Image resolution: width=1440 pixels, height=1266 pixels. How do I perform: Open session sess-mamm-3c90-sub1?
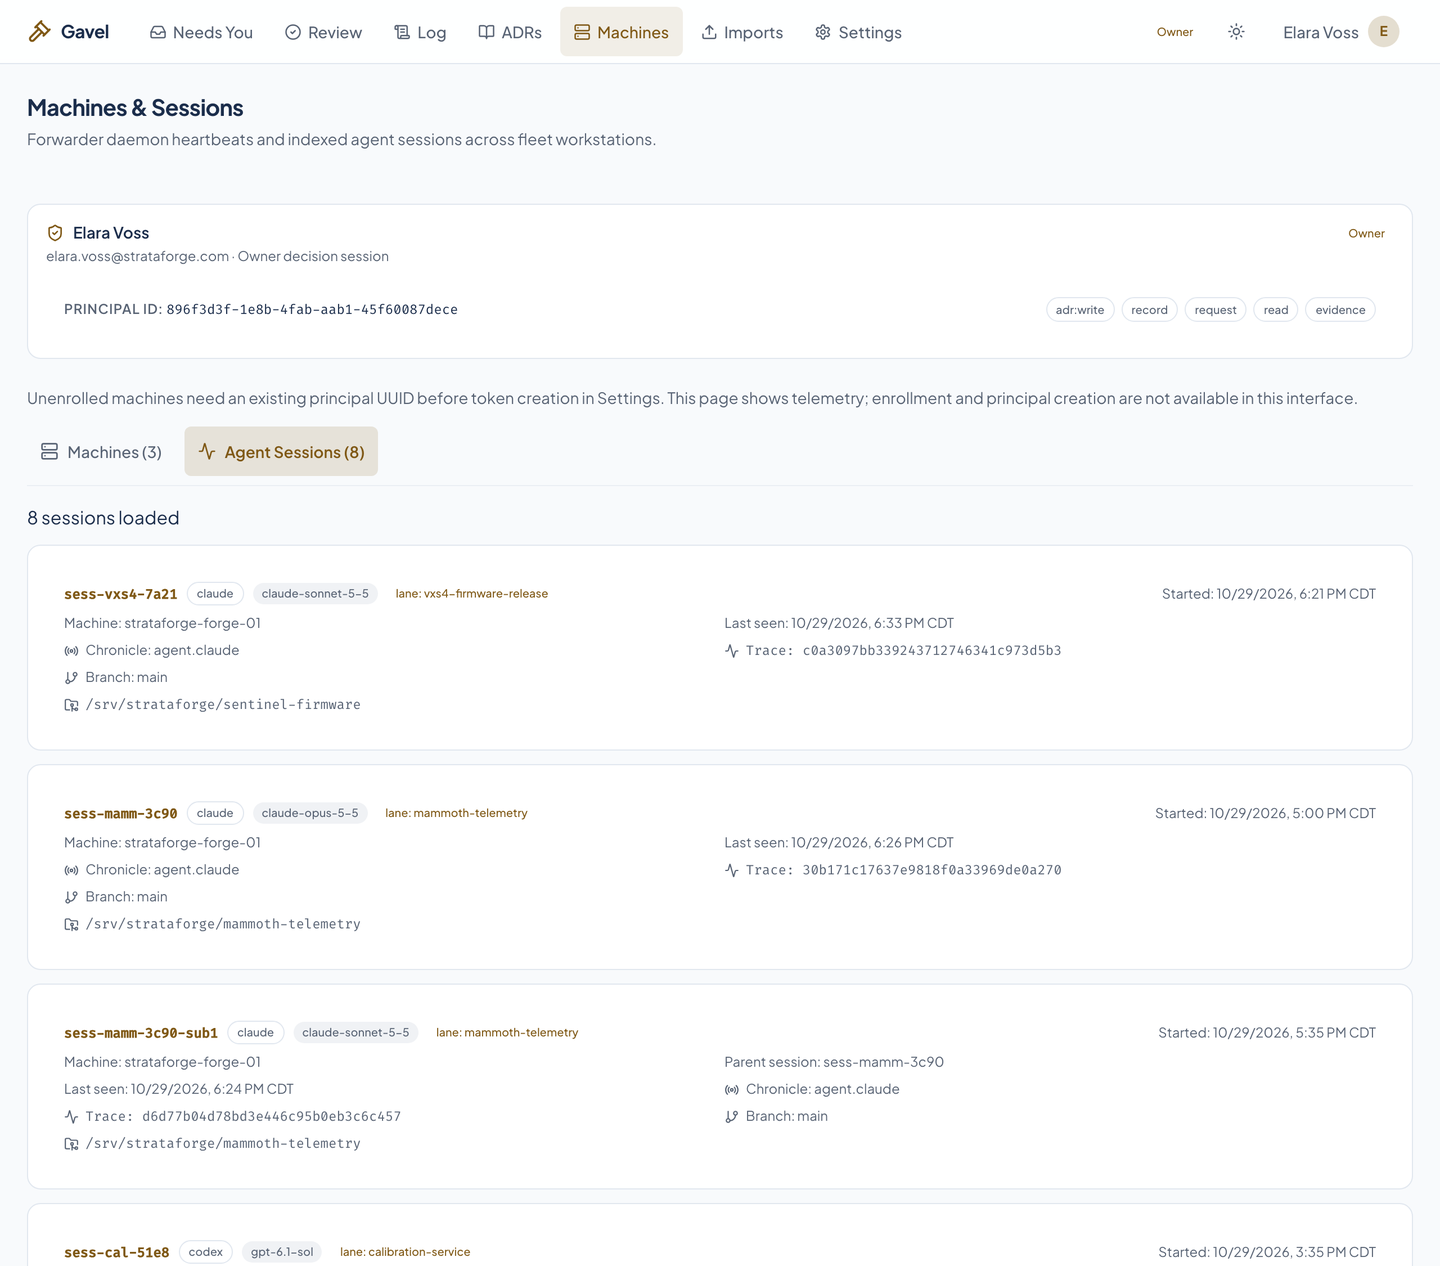point(141,1033)
